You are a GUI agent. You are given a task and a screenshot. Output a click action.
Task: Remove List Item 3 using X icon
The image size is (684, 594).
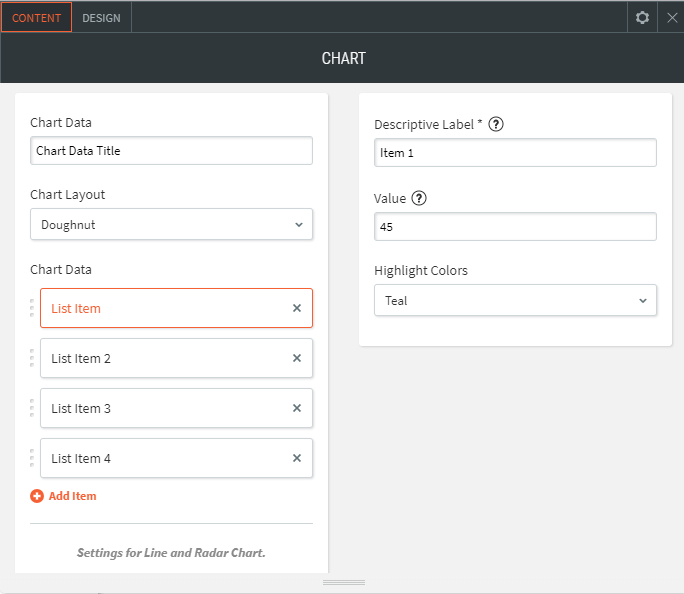(x=297, y=408)
